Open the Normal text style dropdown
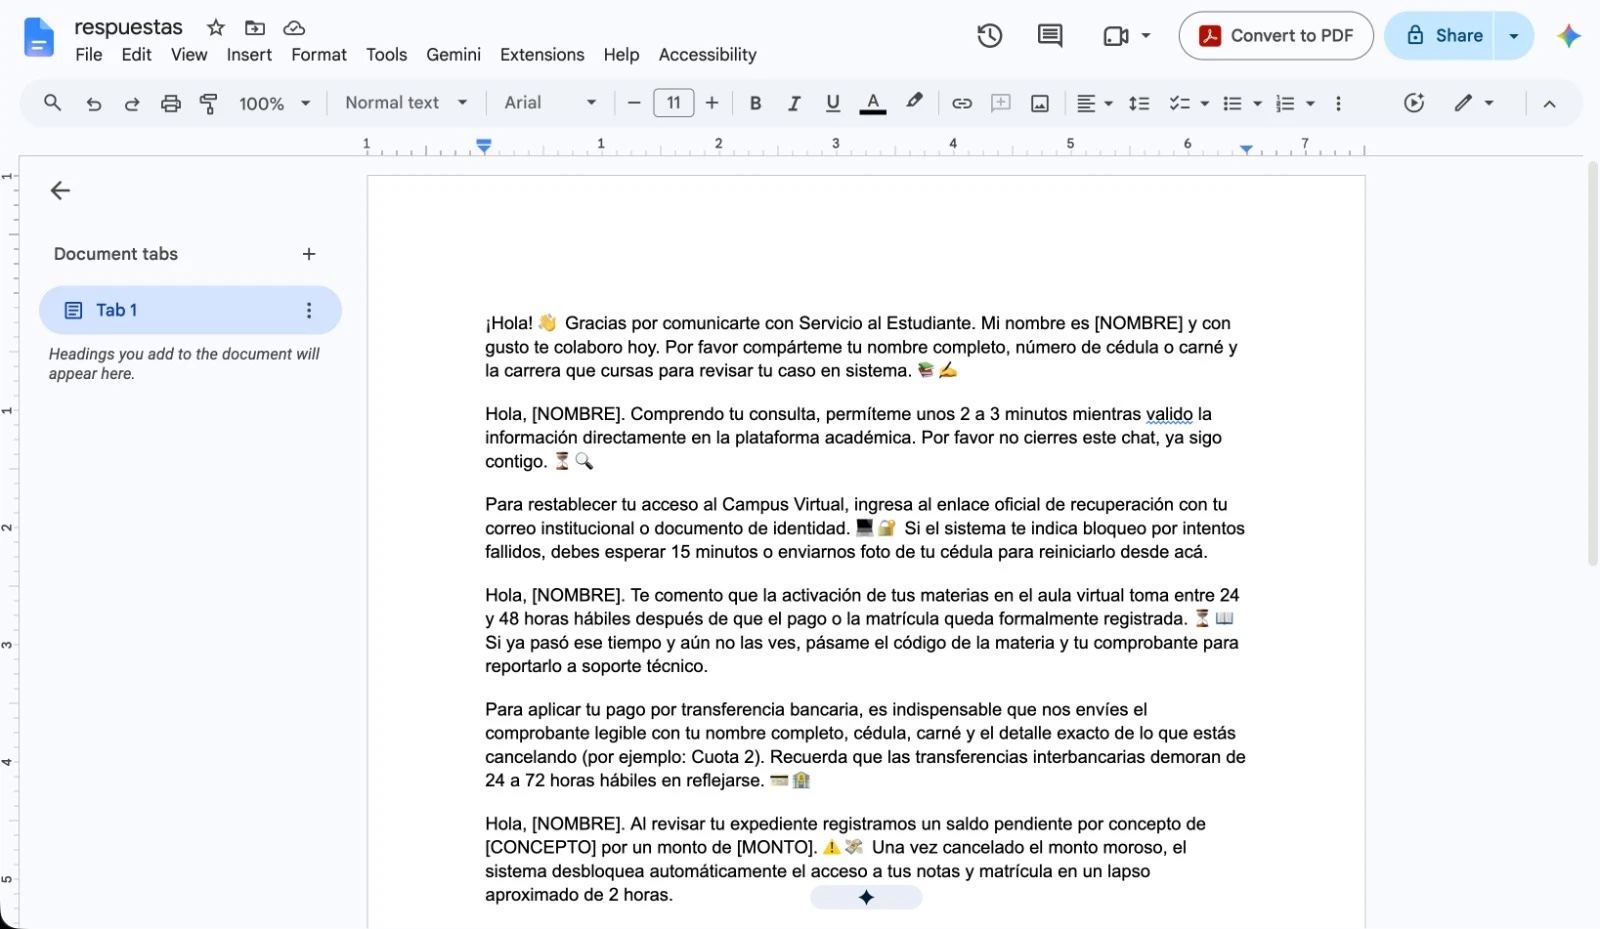 tap(406, 103)
